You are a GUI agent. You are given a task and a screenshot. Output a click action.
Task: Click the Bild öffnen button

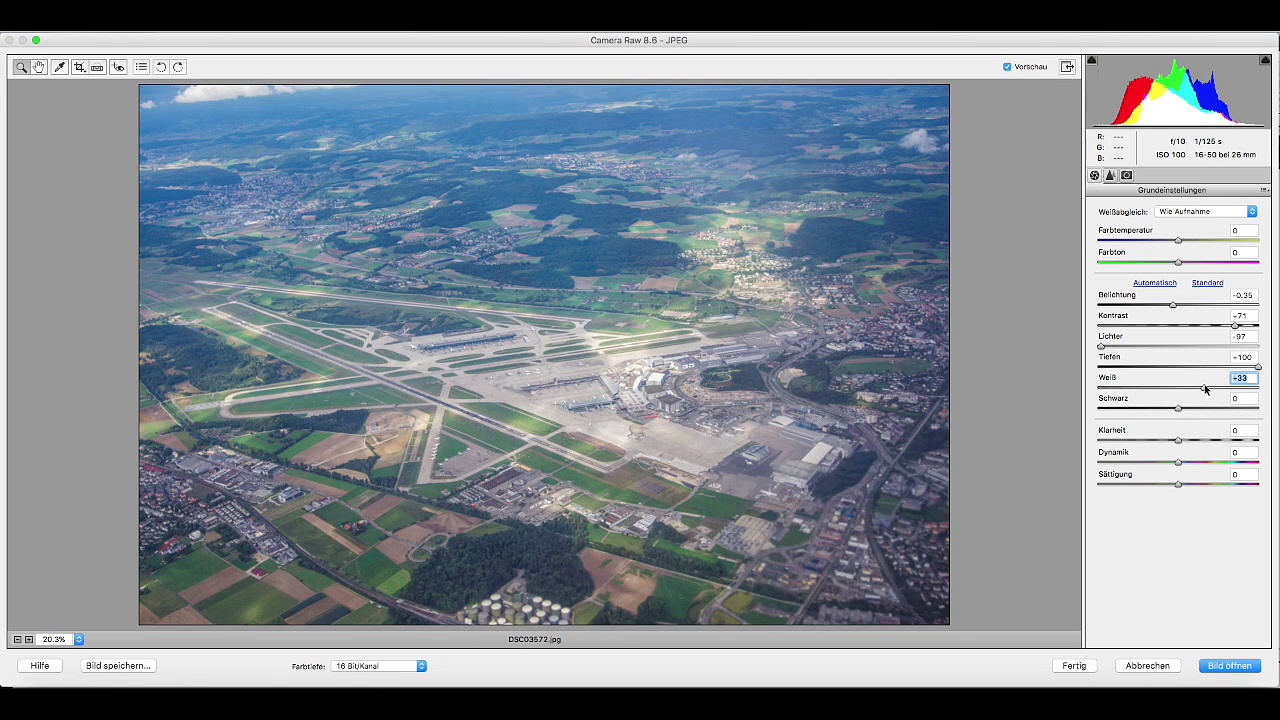1229,666
